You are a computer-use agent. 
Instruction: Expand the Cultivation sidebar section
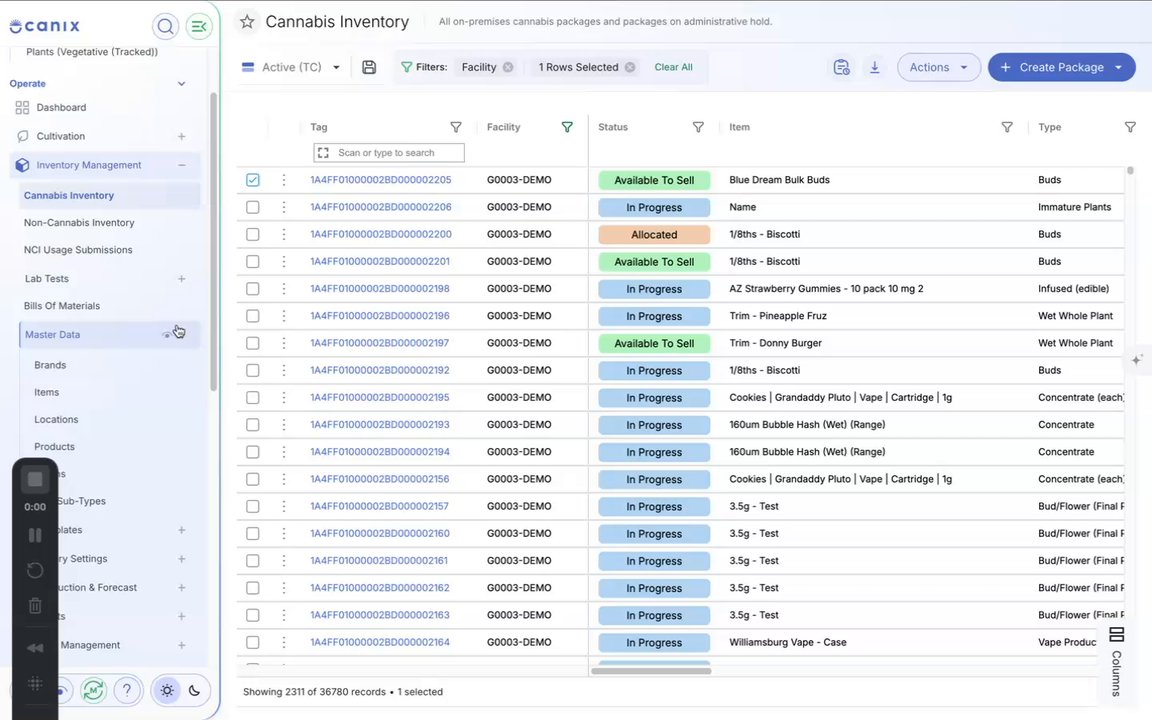181,137
